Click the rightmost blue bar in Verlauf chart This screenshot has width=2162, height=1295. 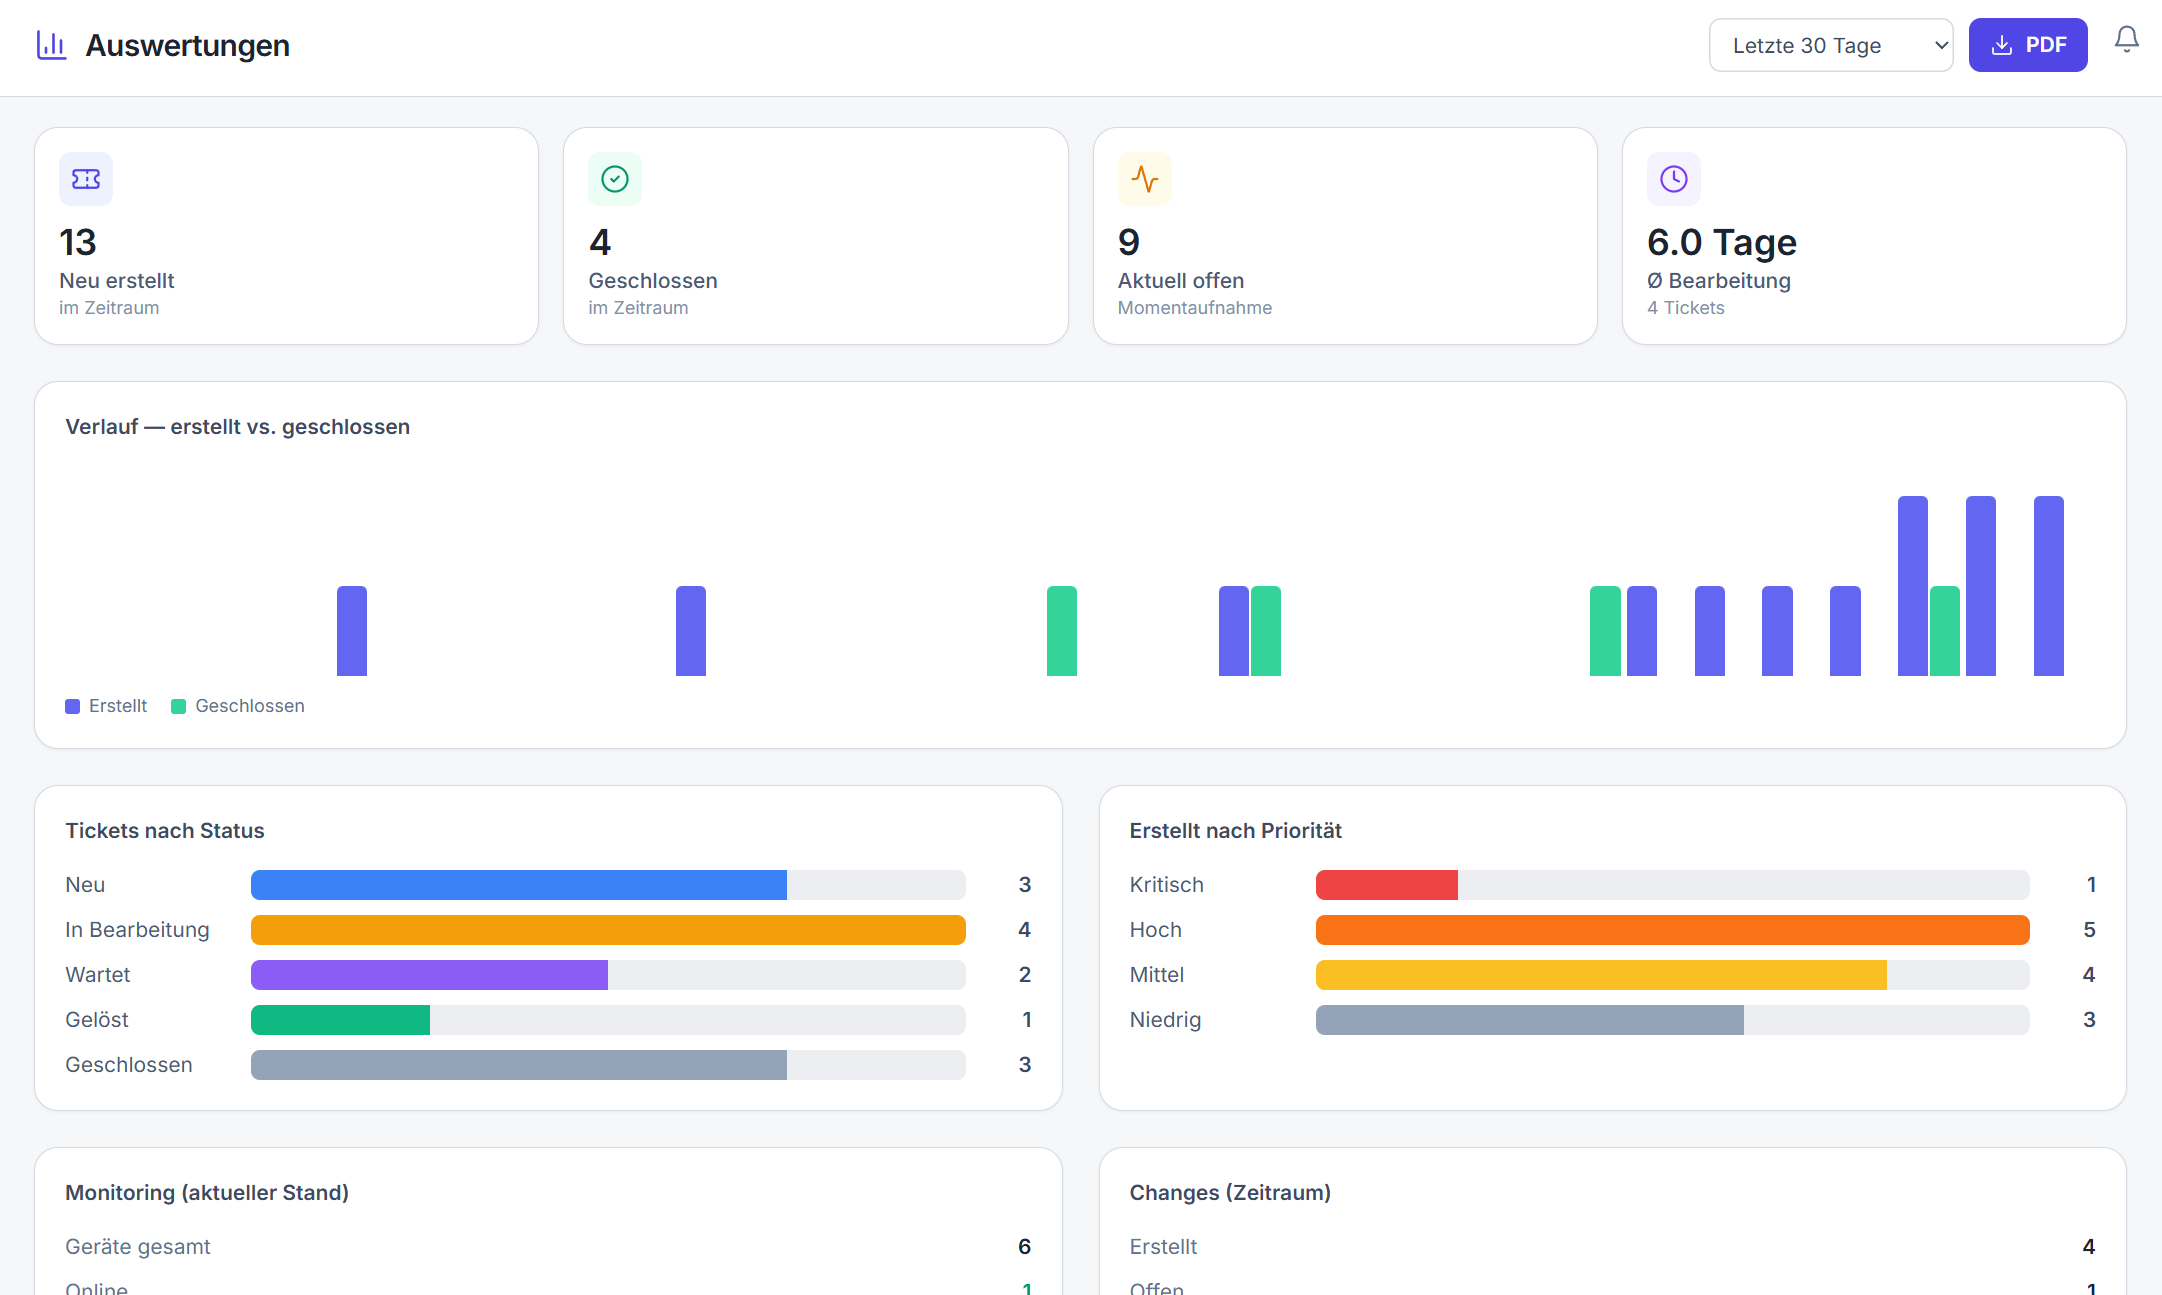point(2049,586)
